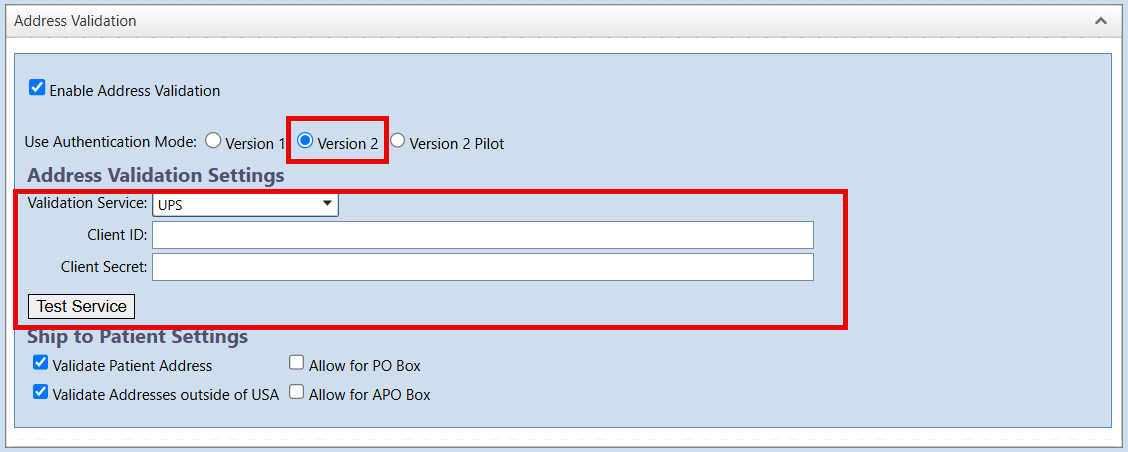The width and height of the screenshot is (1128, 452).
Task: Uncheck the Validate Patient Address checkbox
Action: pos(41,363)
